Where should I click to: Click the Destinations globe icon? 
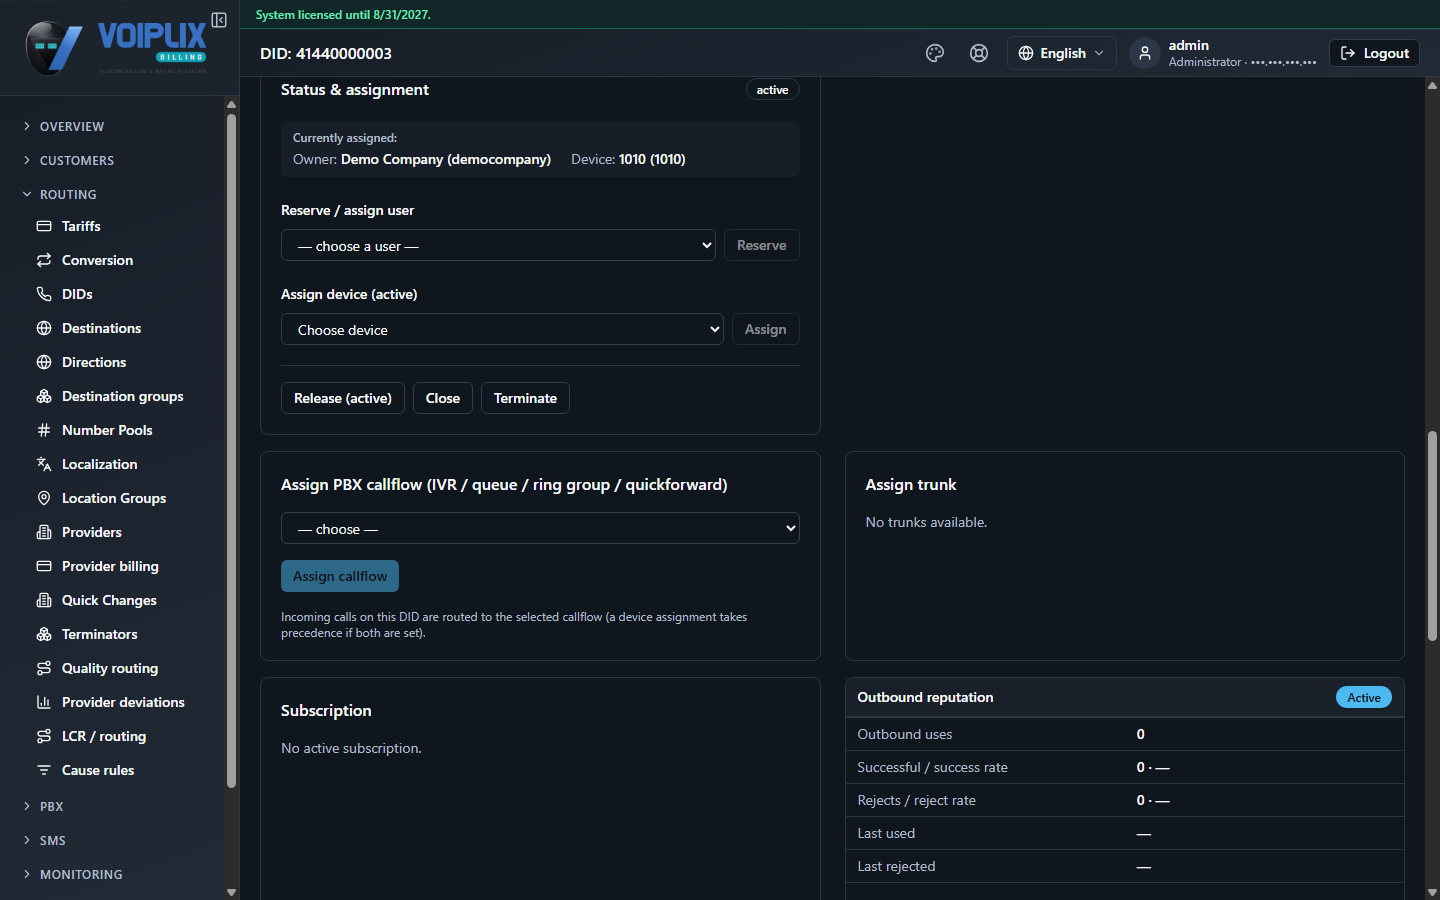click(44, 328)
